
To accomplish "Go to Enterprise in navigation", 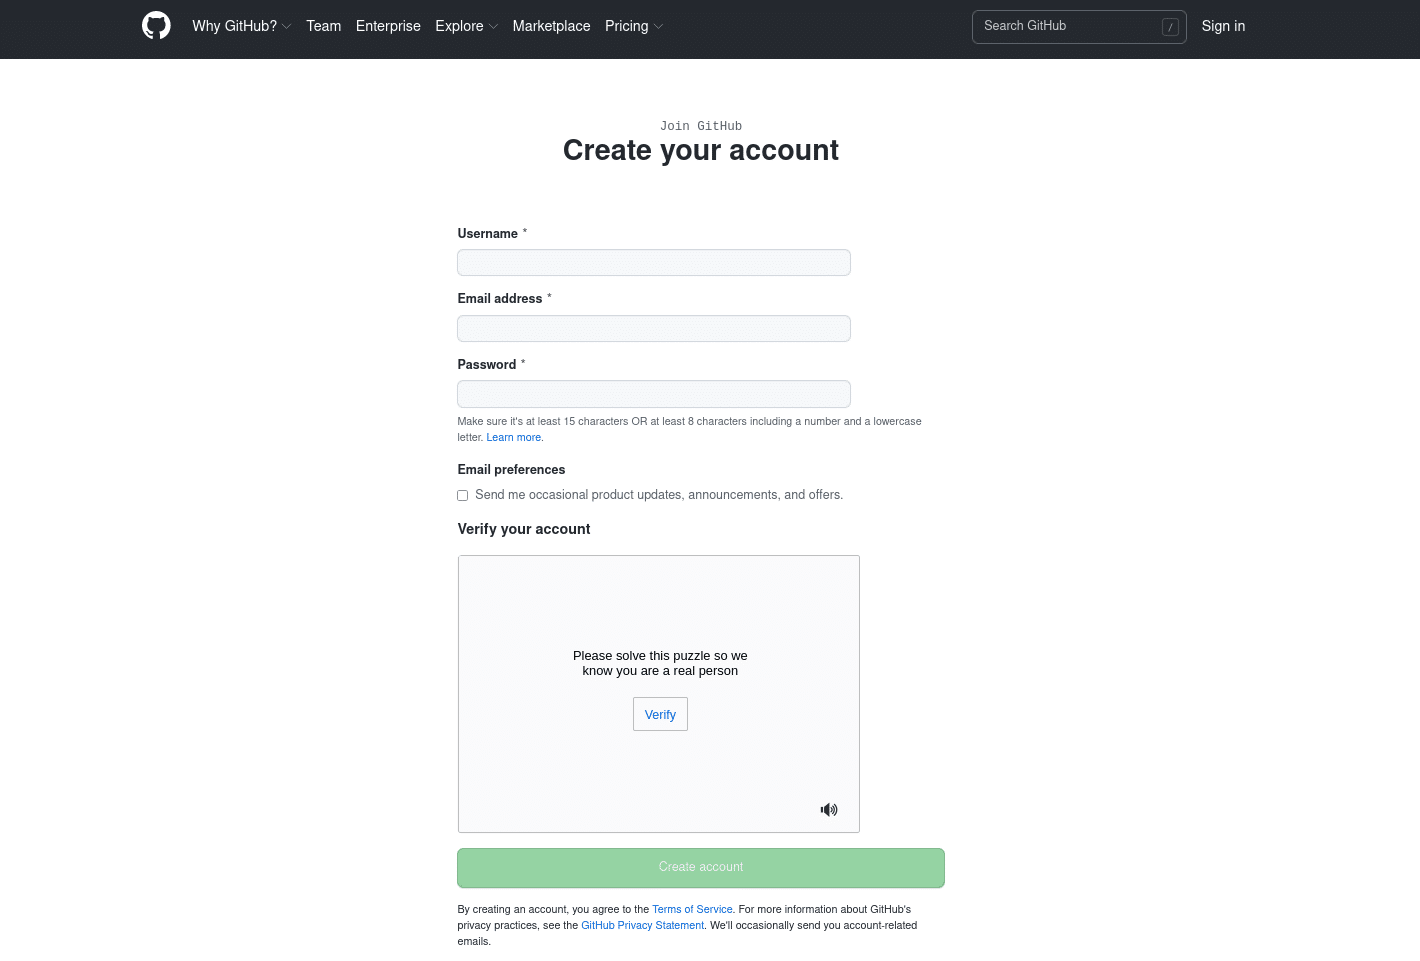I will 388,26.
